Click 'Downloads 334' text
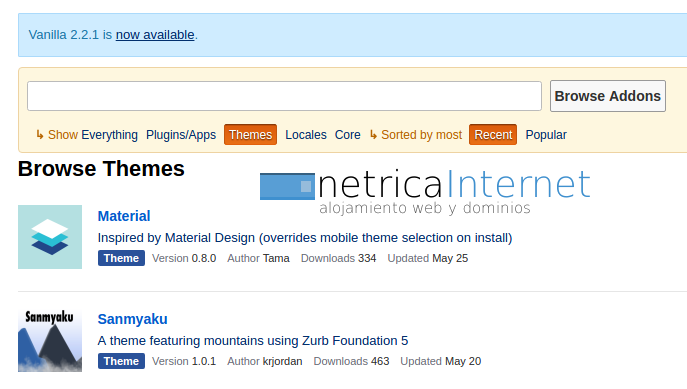Image resolution: width=687 pixels, height=389 pixels. point(338,258)
